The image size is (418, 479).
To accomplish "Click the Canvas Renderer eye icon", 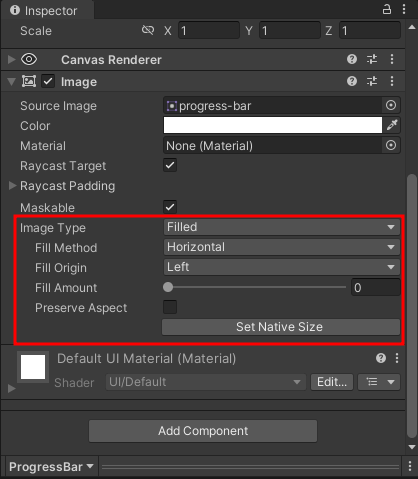I will click(x=29, y=59).
